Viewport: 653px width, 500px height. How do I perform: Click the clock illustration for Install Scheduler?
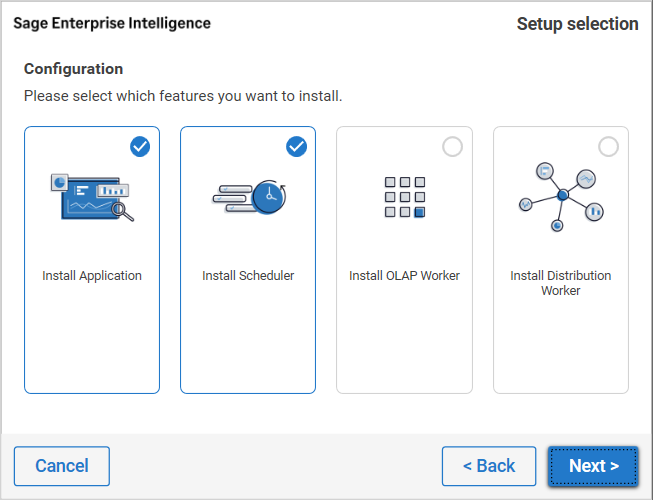tap(248, 196)
